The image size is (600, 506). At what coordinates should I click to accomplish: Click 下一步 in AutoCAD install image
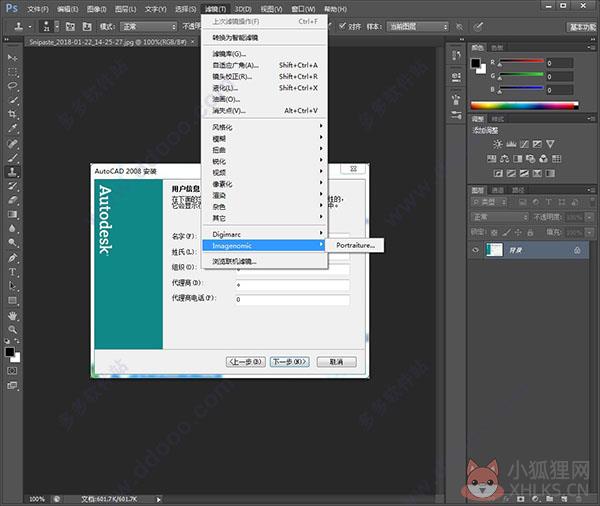point(290,362)
